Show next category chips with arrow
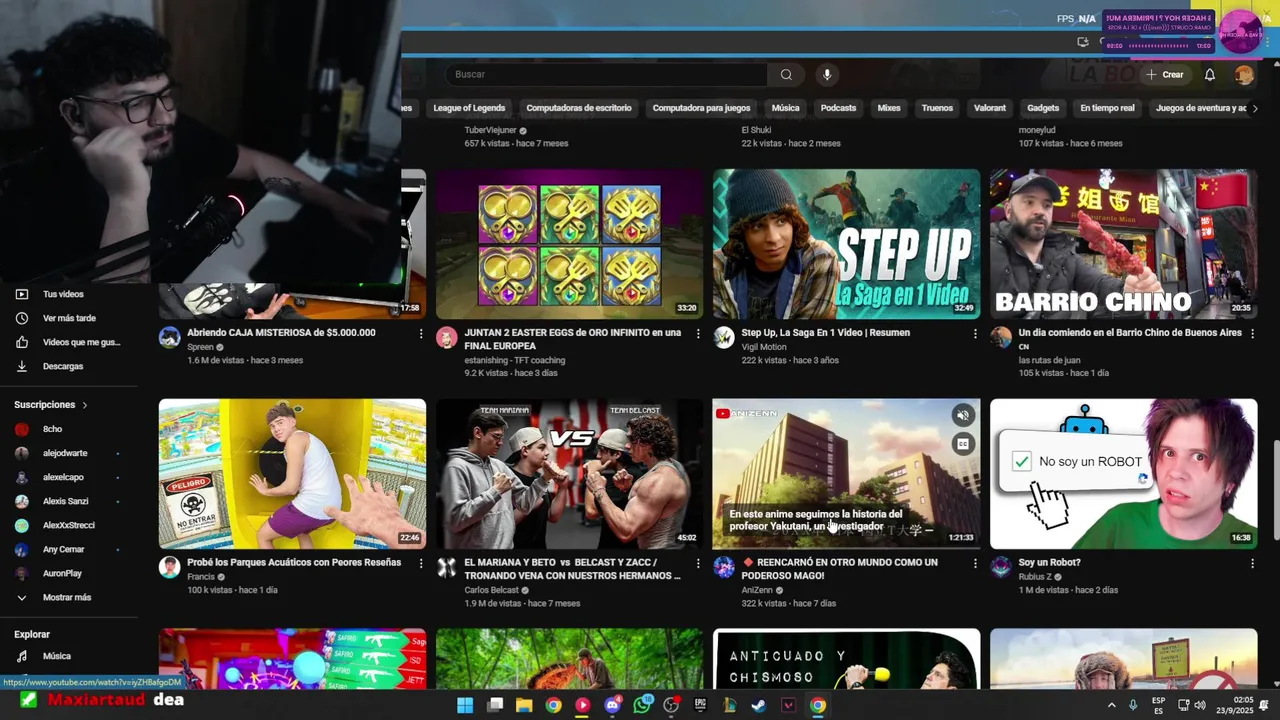Viewport: 1280px width, 720px height. [x=1255, y=108]
